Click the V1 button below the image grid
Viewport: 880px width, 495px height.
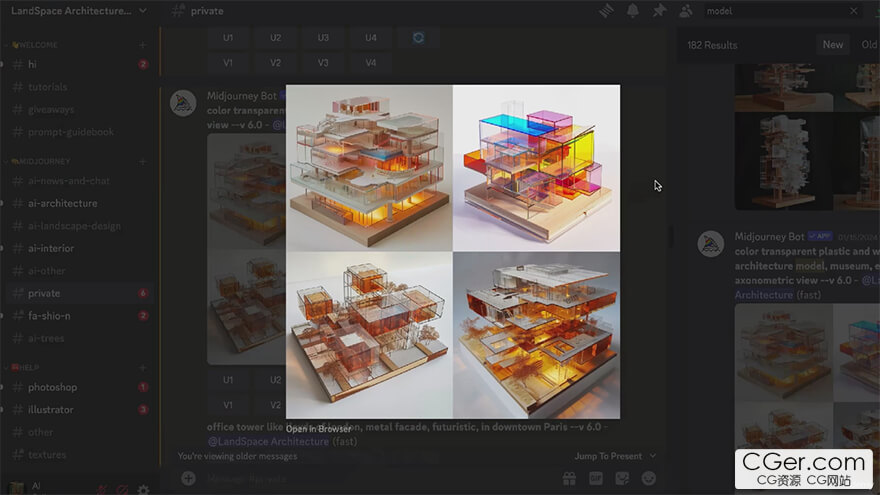click(228, 405)
